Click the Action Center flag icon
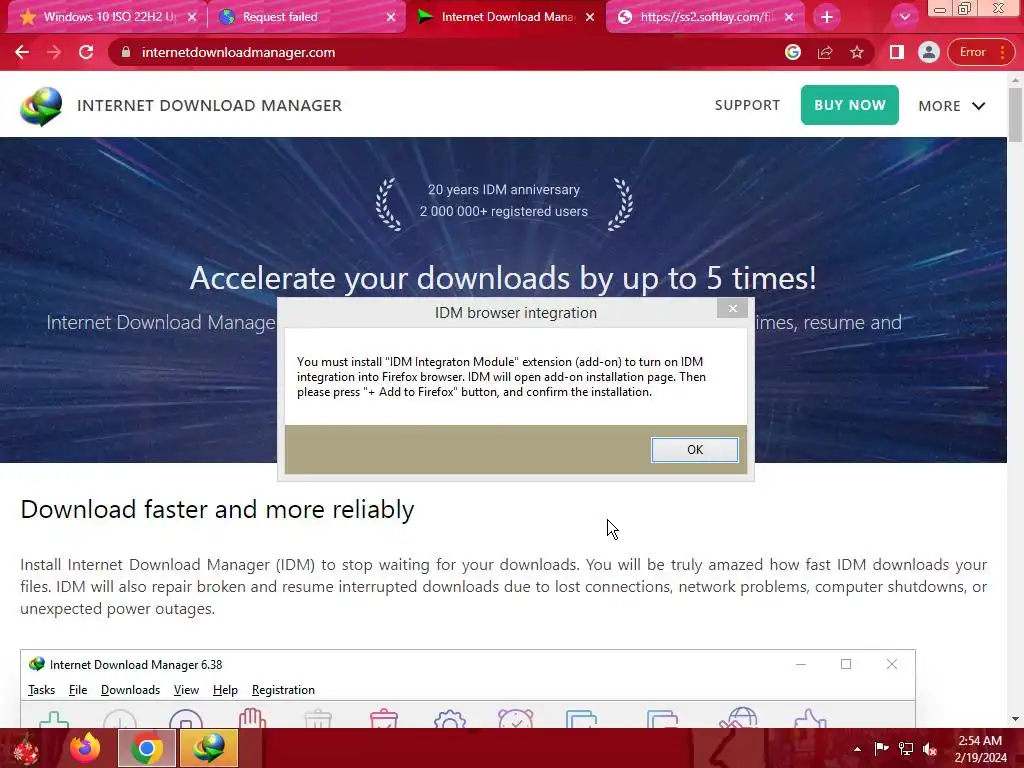Viewport: 1024px width, 768px height. pos(881,748)
